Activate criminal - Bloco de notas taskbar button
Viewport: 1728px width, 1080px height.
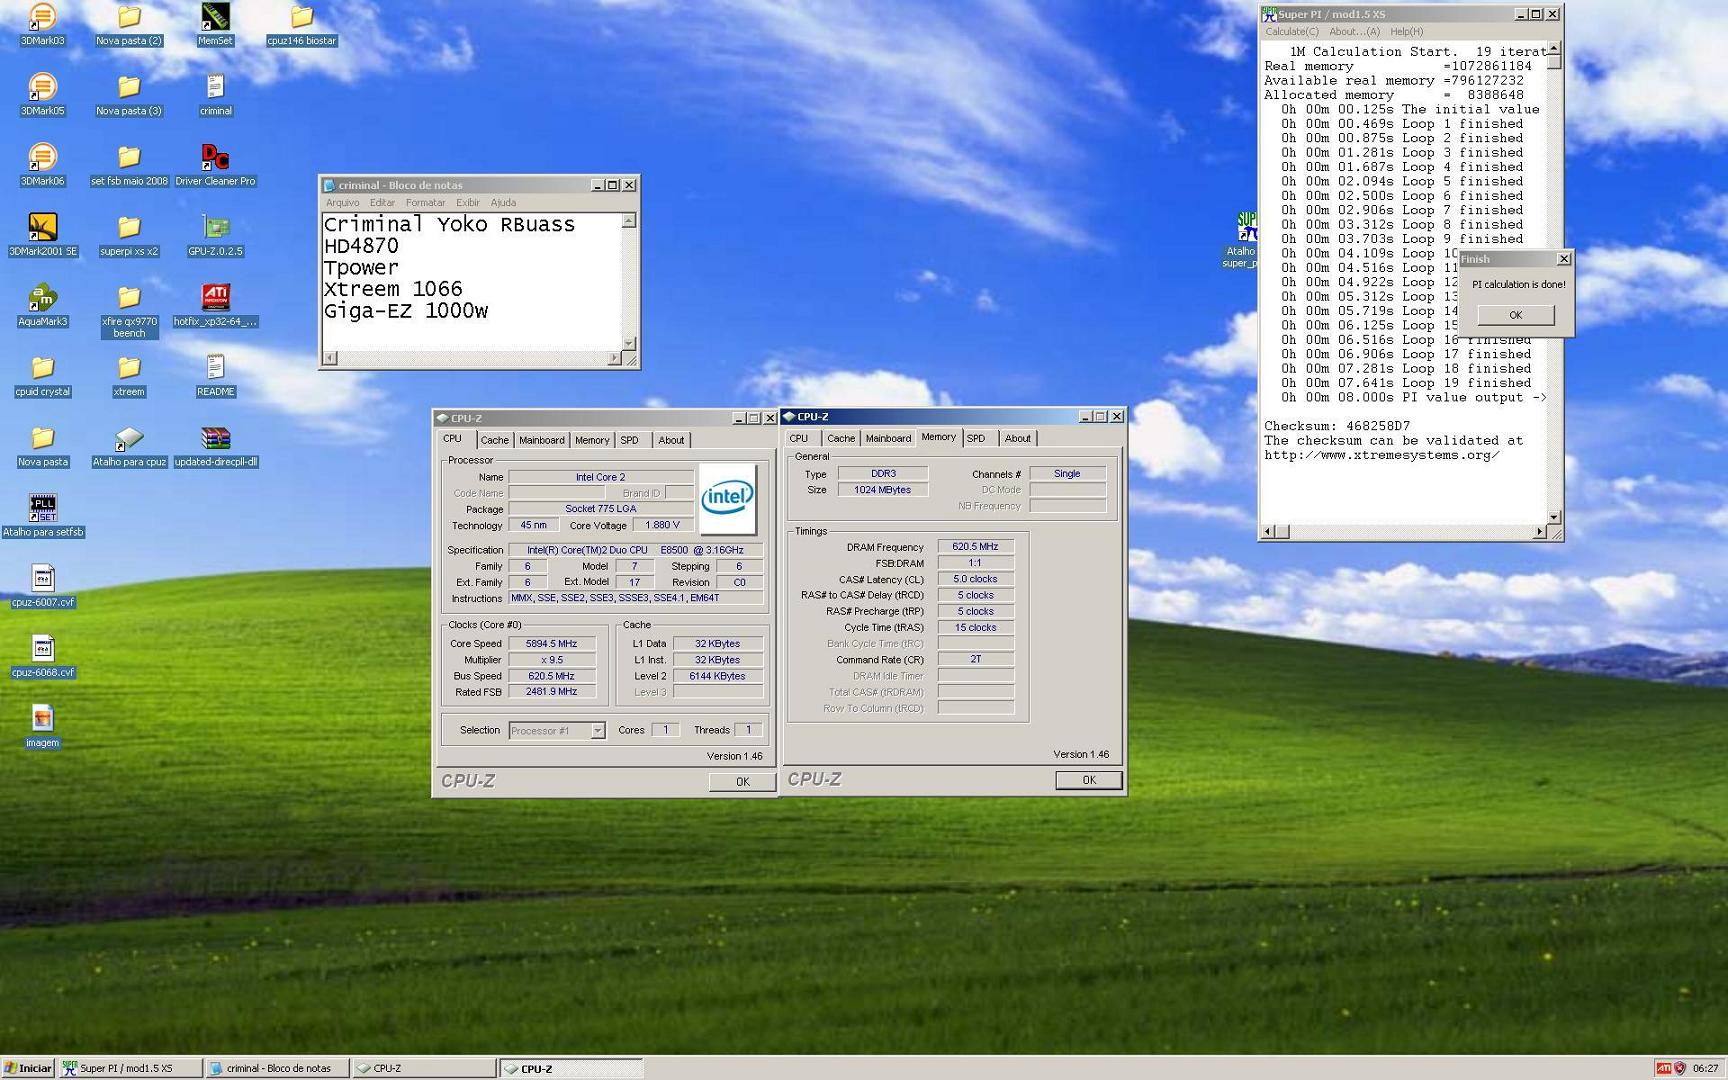pos(277,1068)
